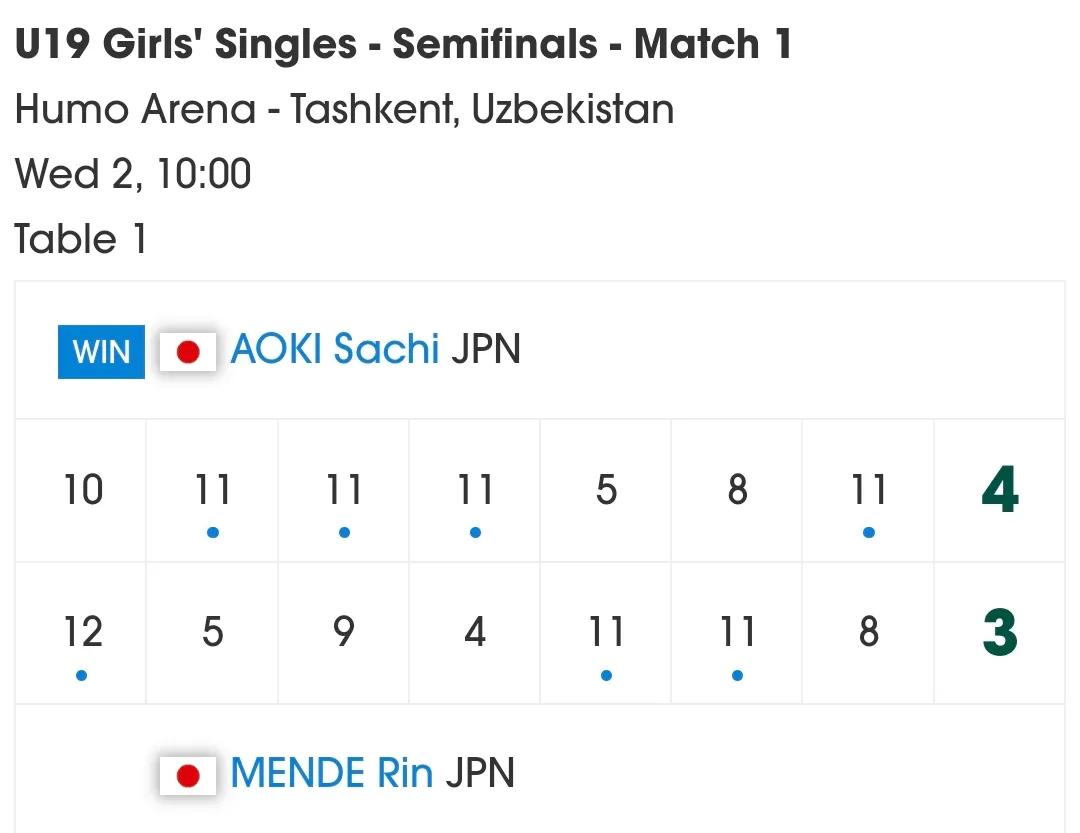Open MENDE Rin player profile link
The image size is (1080, 833).
pos(331,772)
